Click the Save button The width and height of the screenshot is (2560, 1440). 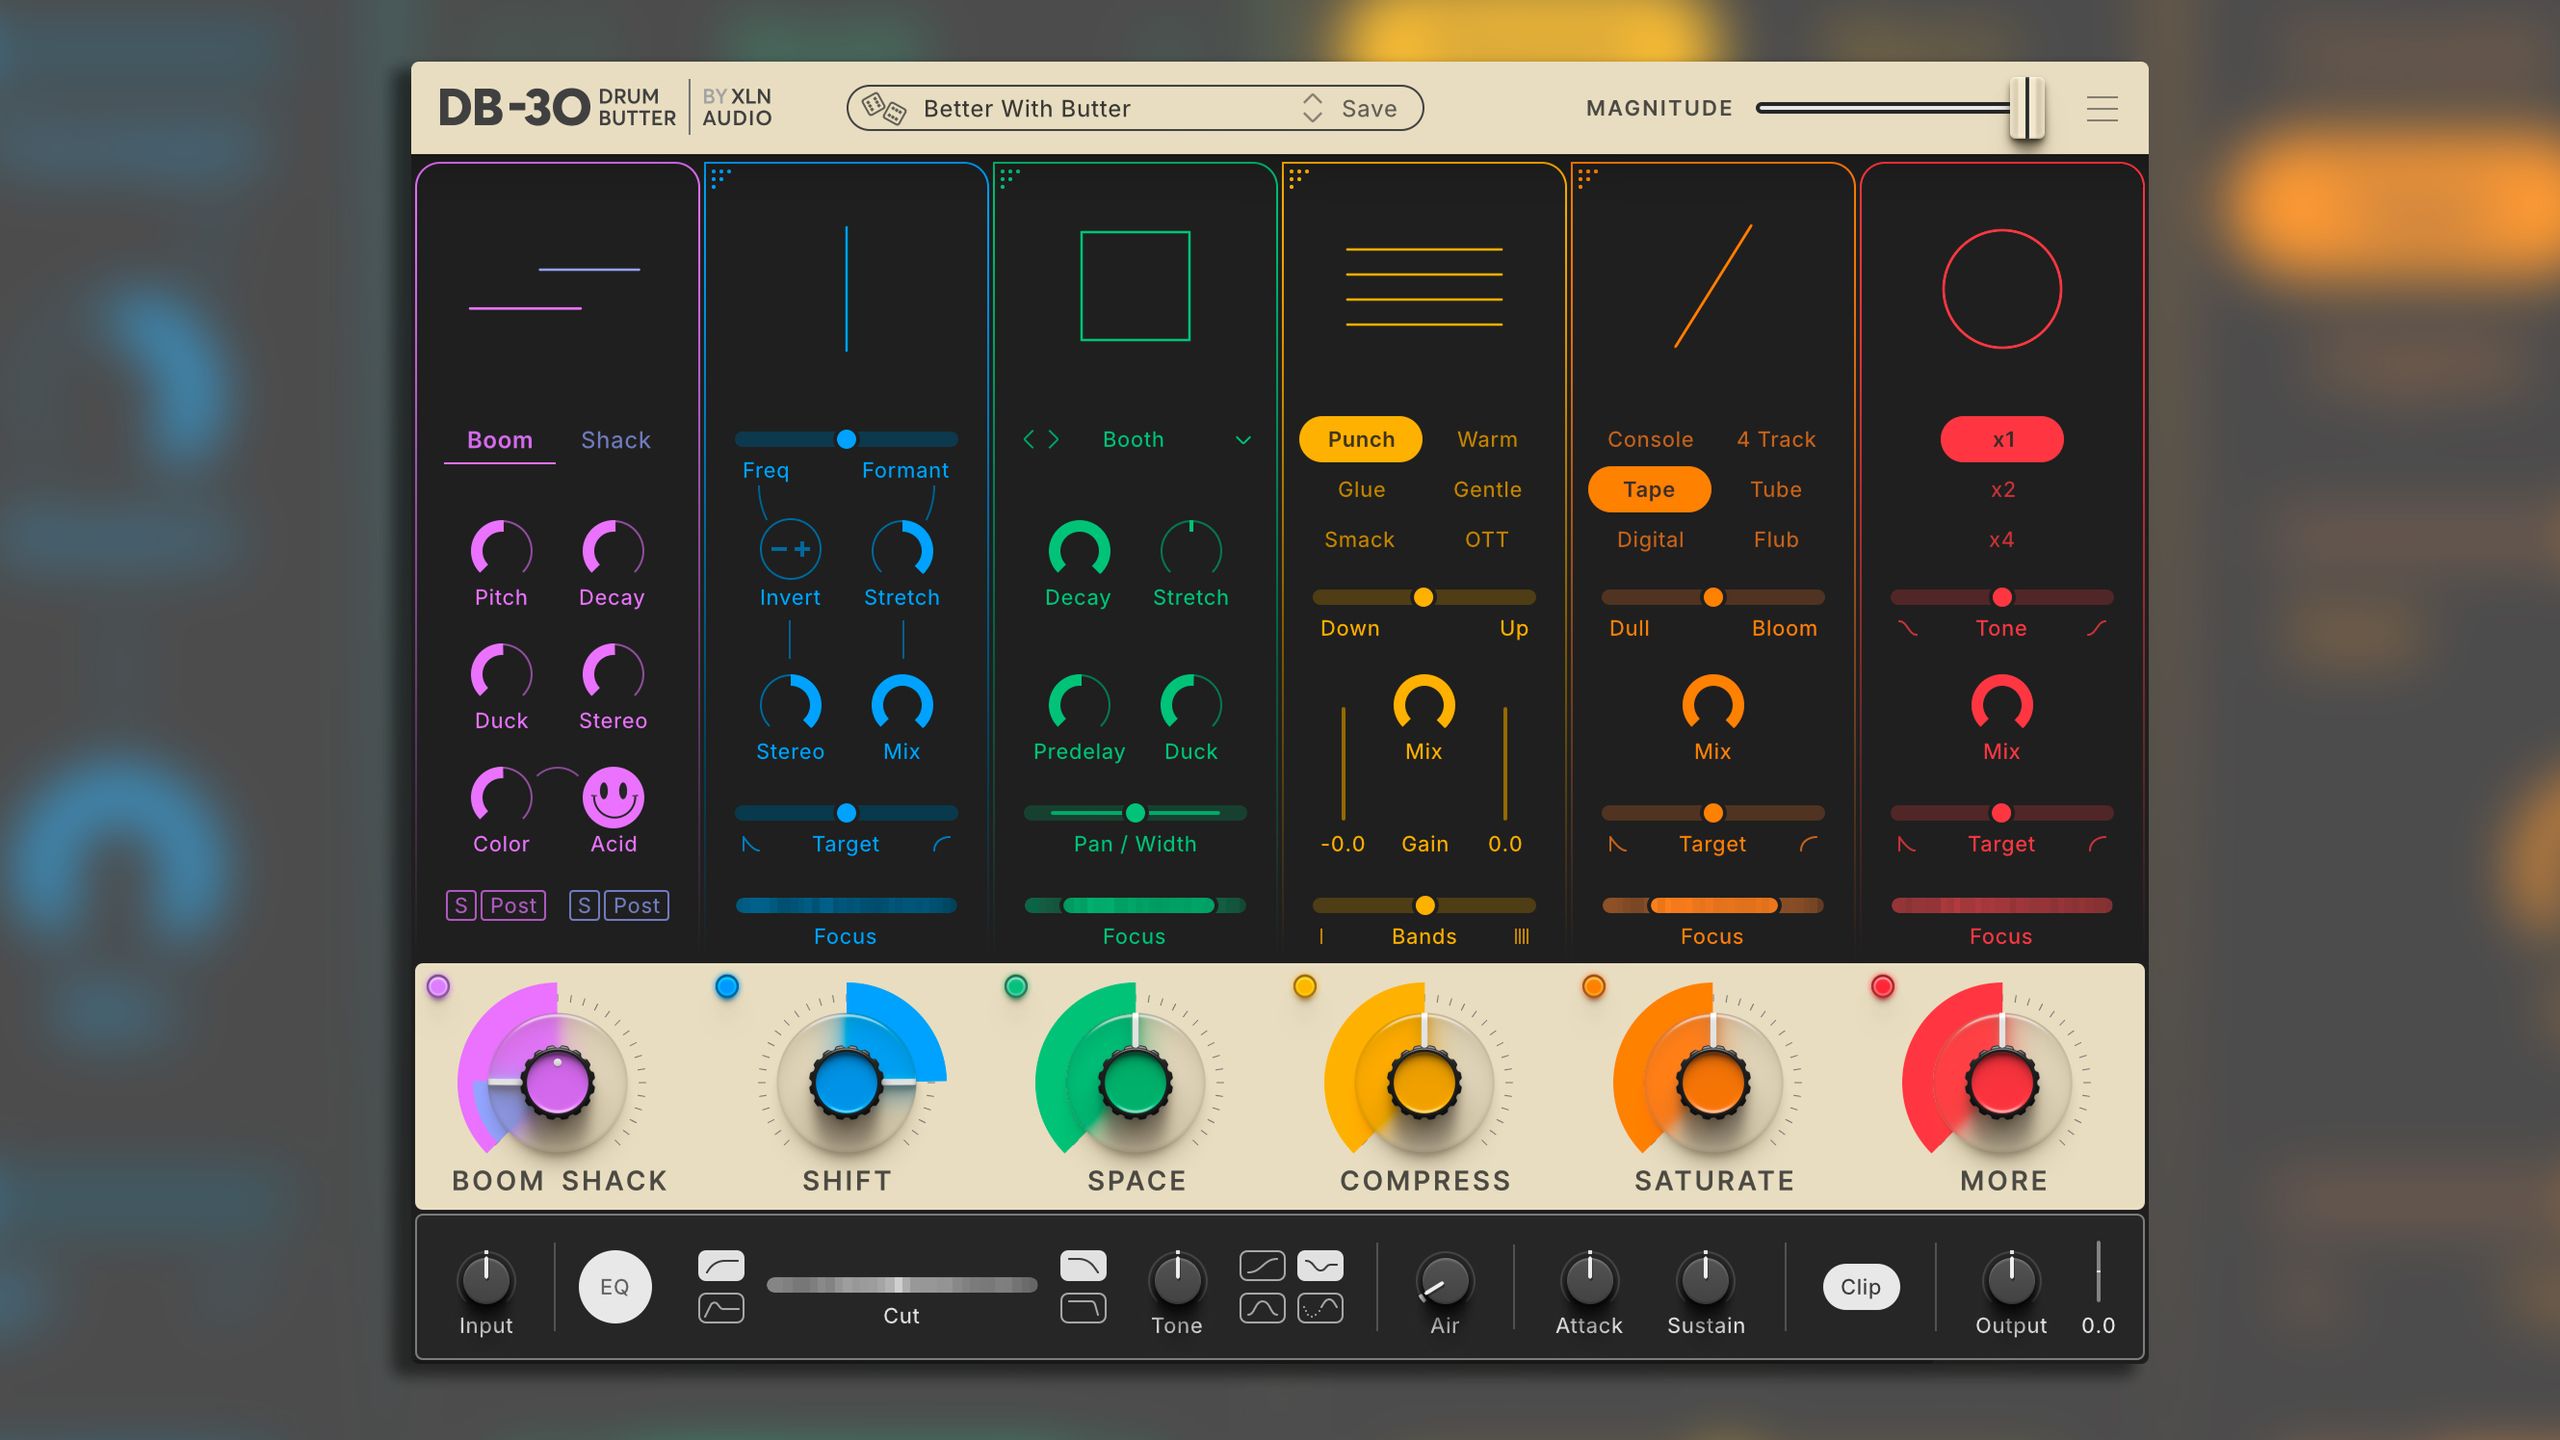pyautogui.click(x=1369, y=108)
